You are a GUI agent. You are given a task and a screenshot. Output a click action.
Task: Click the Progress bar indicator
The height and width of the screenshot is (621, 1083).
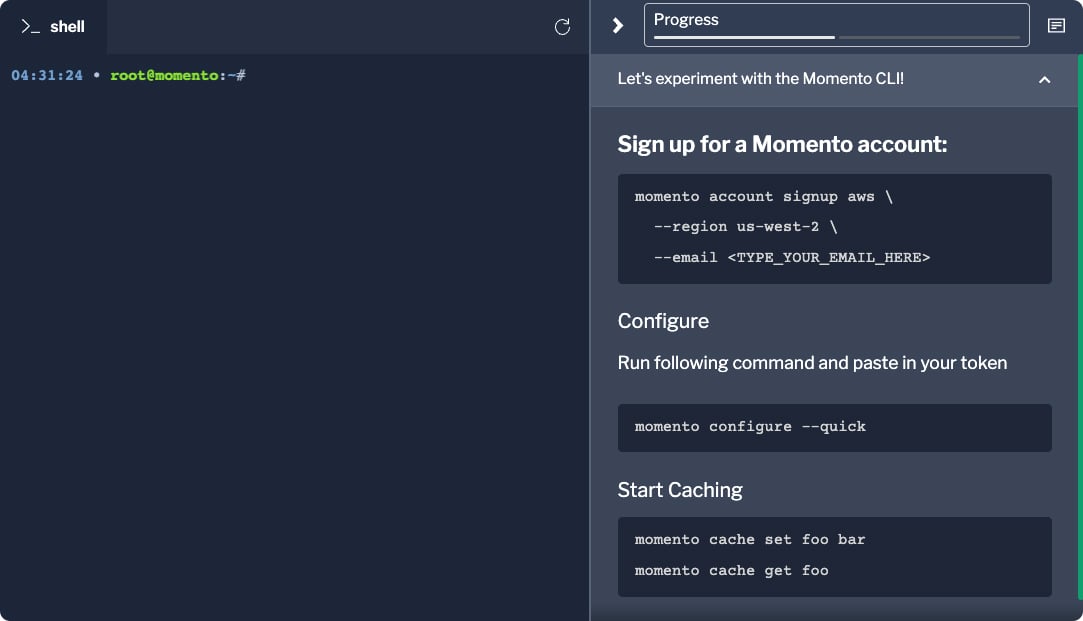point(836,37)
